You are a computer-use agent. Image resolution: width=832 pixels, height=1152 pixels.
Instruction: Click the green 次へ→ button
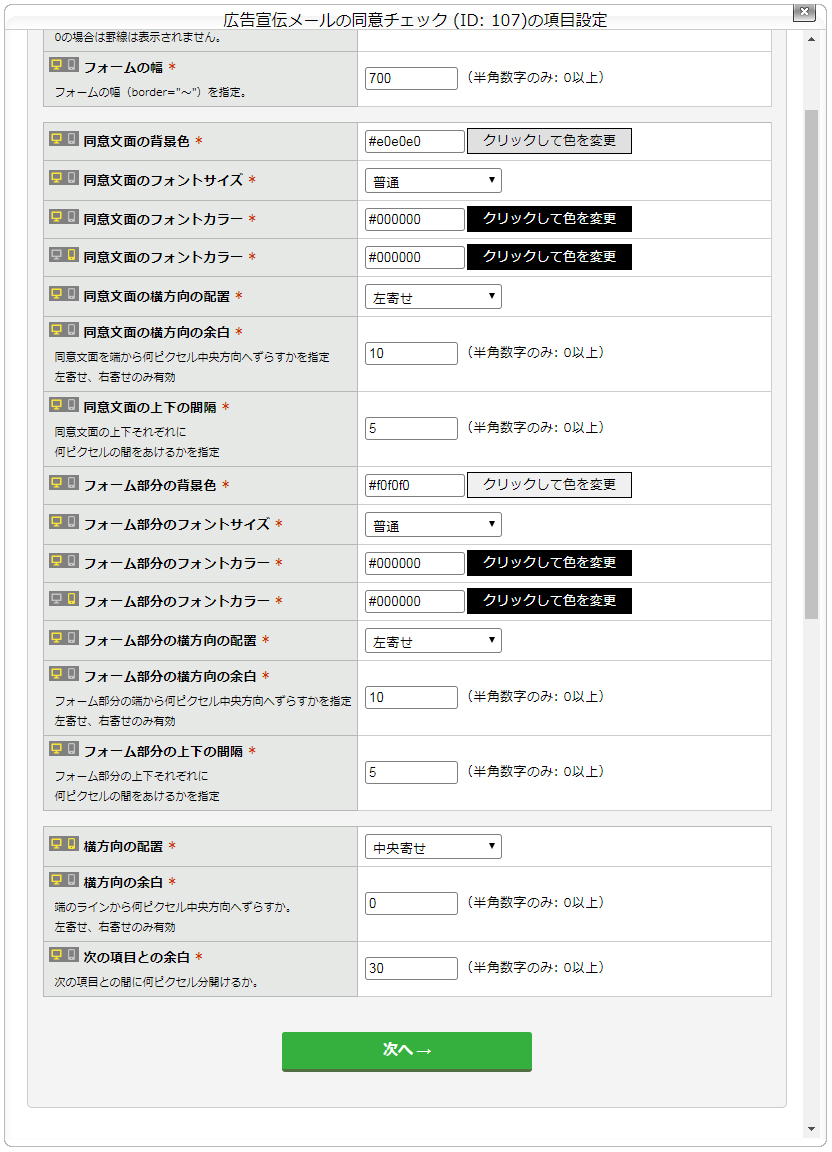click(x=406, y=1051)
